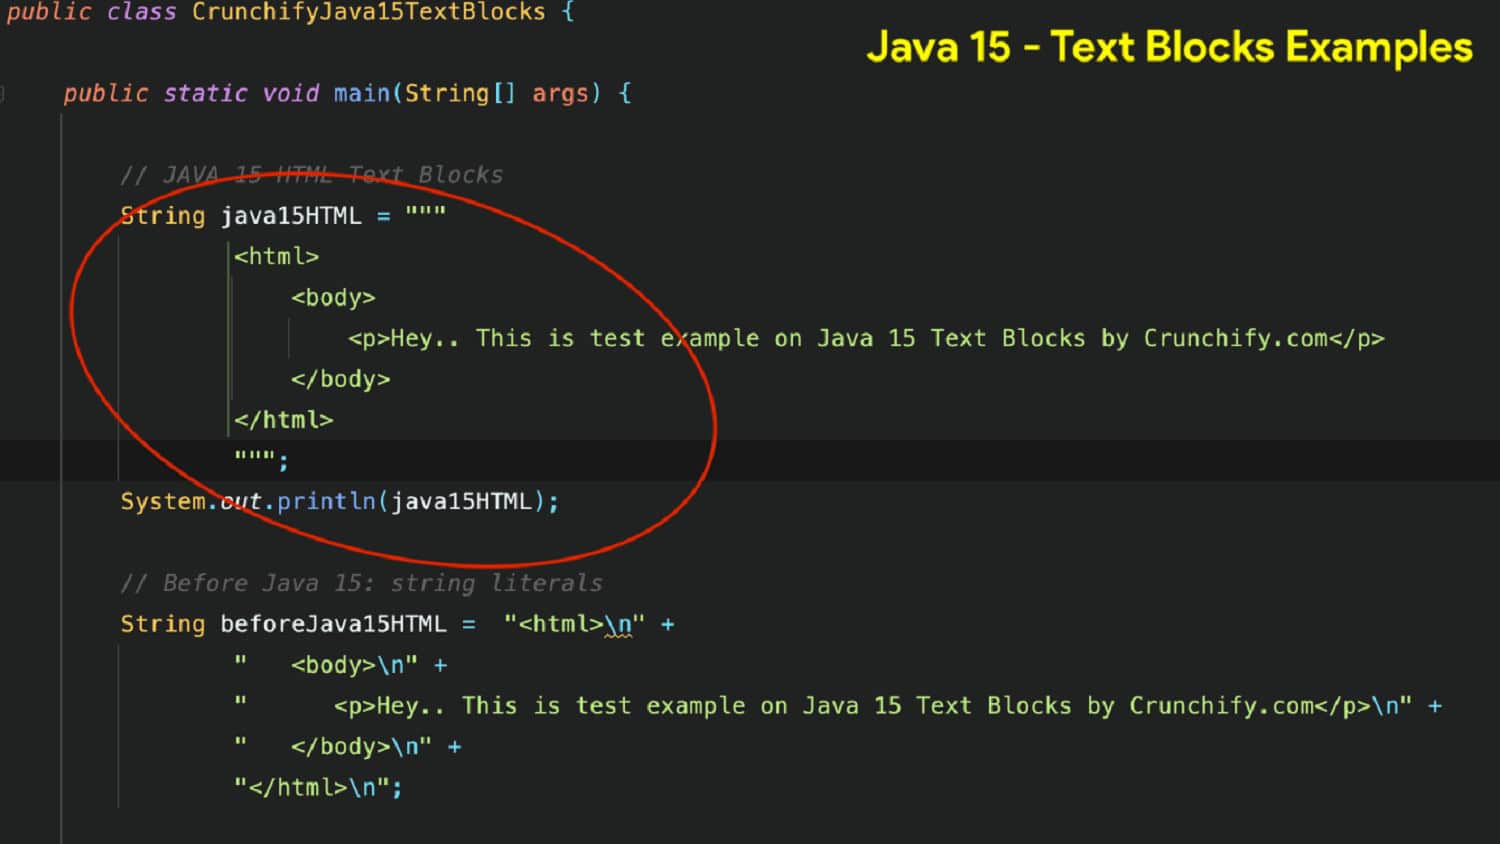Click the closing triple quotes with semicolon
The width and height of the screenshot is (1500, 844).
coord(261,460)
